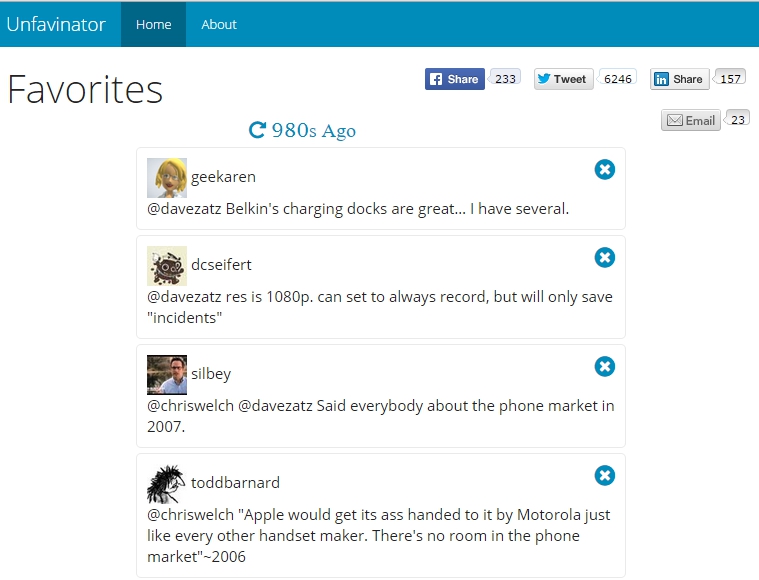The height and width of the screenshot is (580, 759).
Task: Open the About nav item
Action: (219, 24)
